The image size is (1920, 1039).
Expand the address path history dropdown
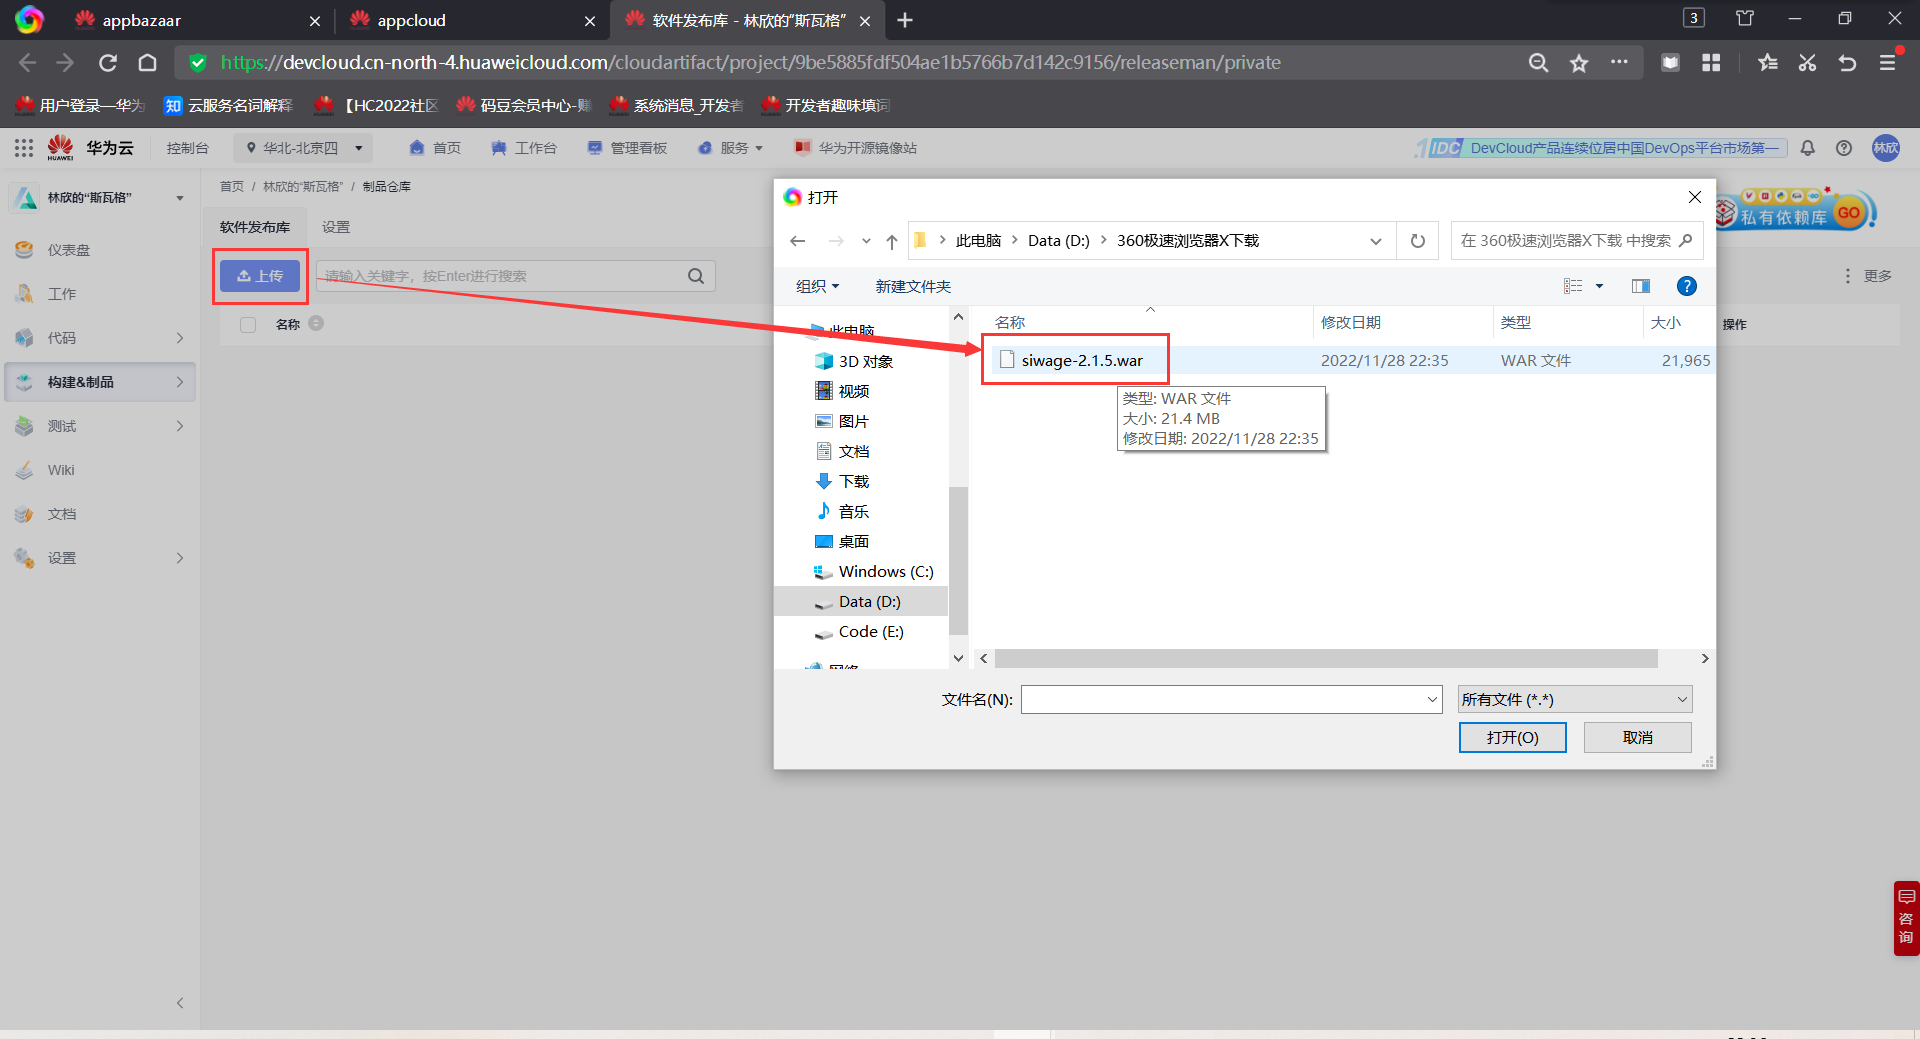tap(1376, 241)
